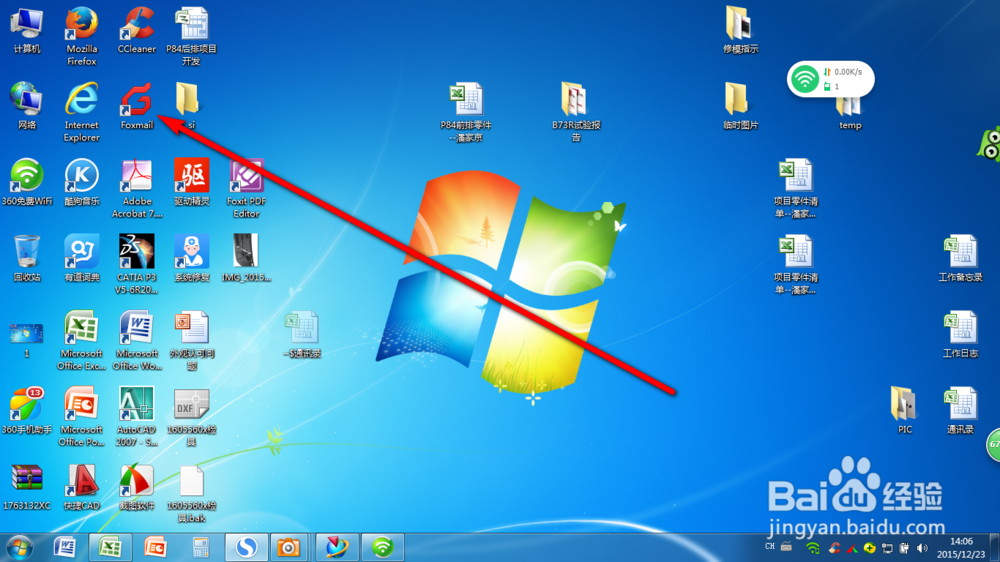Select the 360免费WiFi desktop shortcut
The width and height of the screenshot is (1000, 562).
27,182
